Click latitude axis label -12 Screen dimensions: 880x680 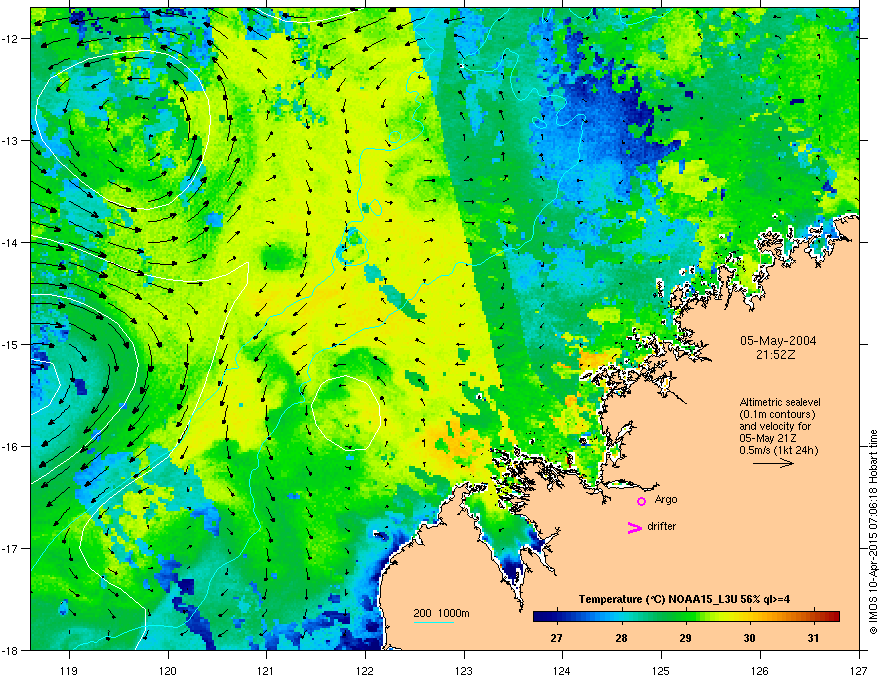click(11, 39)
